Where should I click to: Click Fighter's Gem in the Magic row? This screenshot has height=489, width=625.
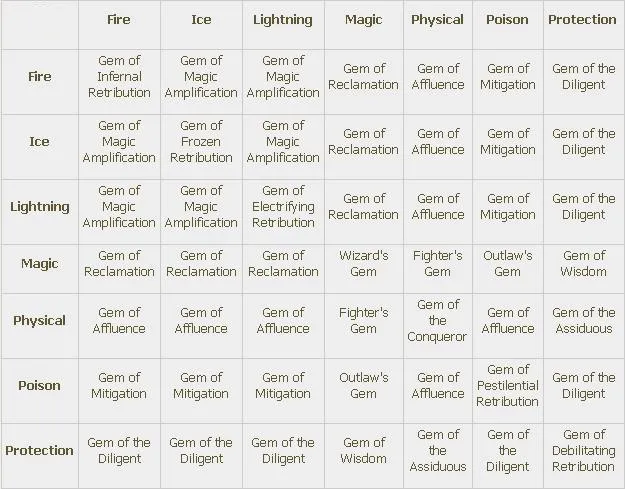click(x=437, y=264)
